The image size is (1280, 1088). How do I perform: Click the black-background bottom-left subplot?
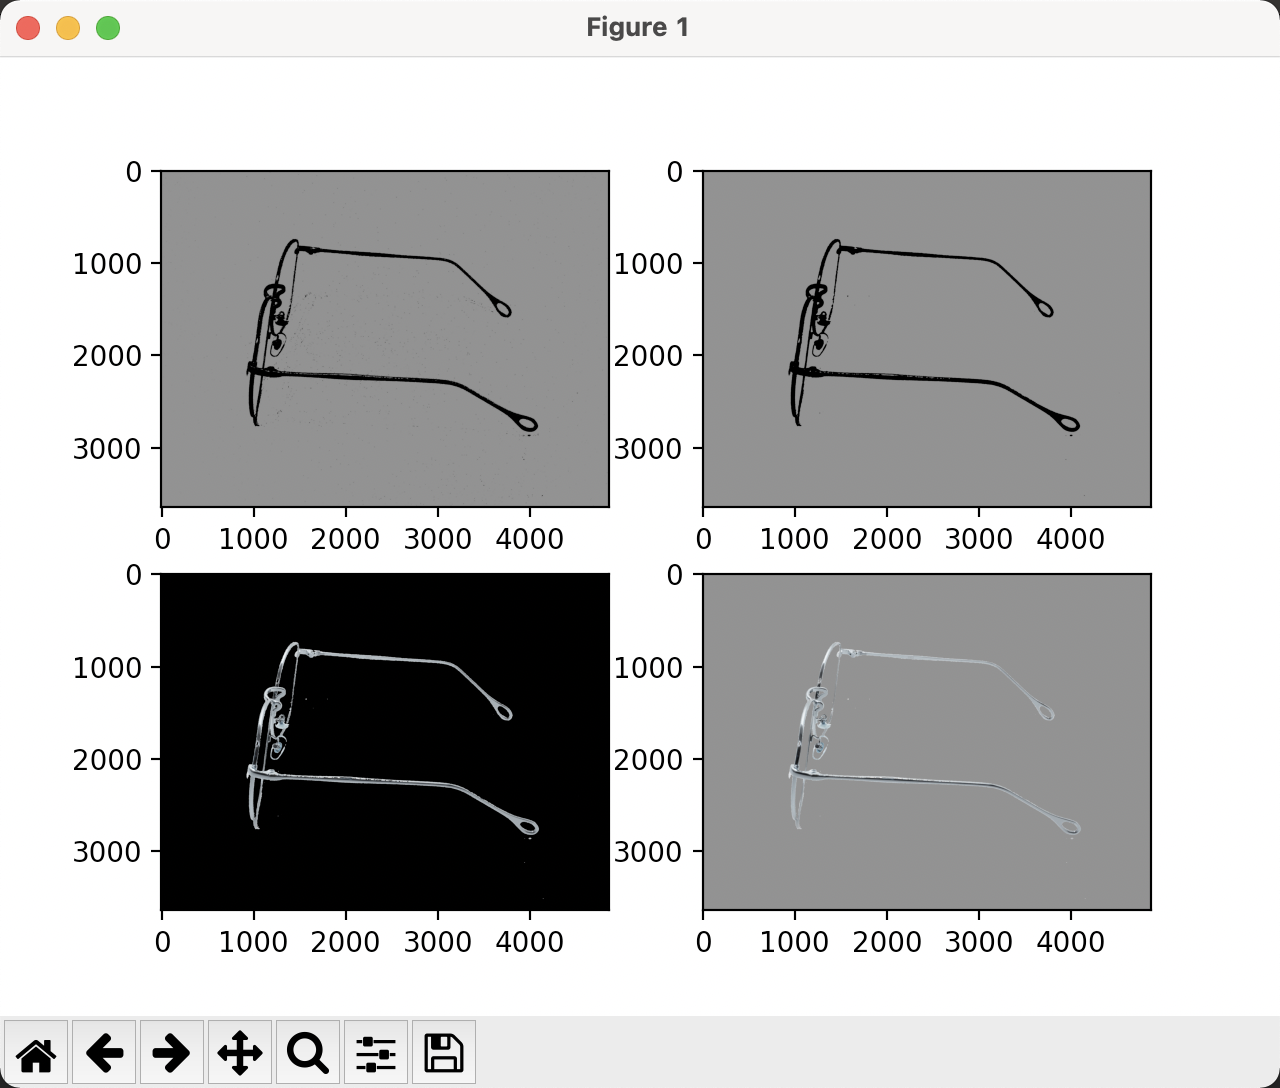385,740
